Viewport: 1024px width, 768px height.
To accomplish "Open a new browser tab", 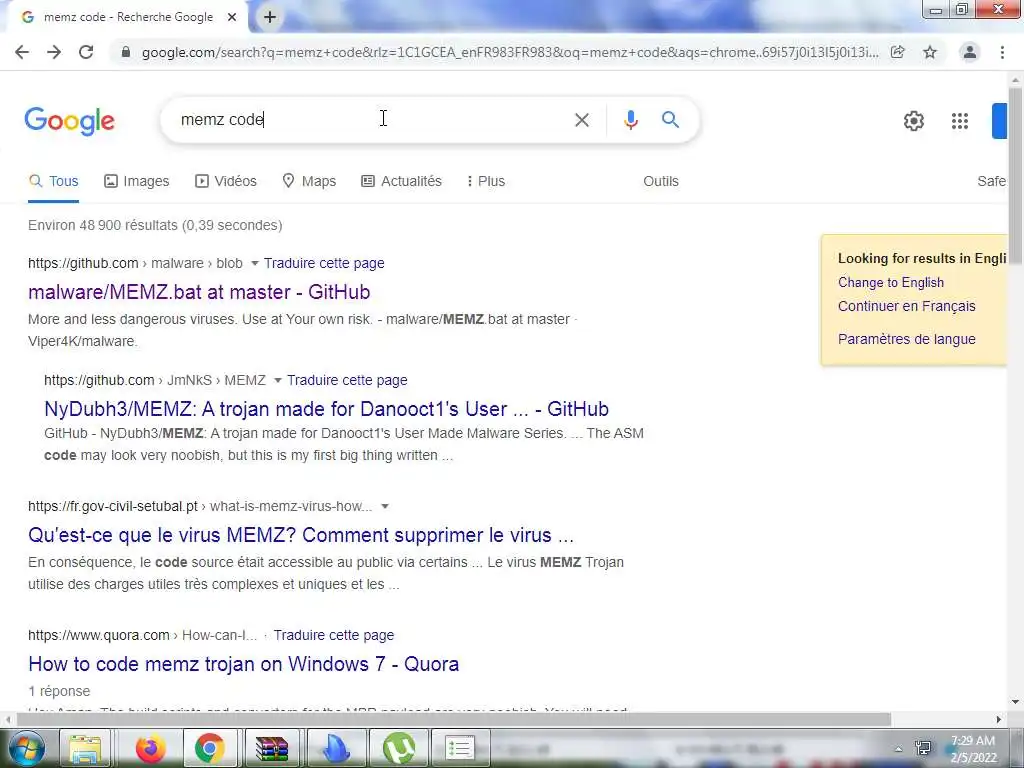I will point(270,17).
